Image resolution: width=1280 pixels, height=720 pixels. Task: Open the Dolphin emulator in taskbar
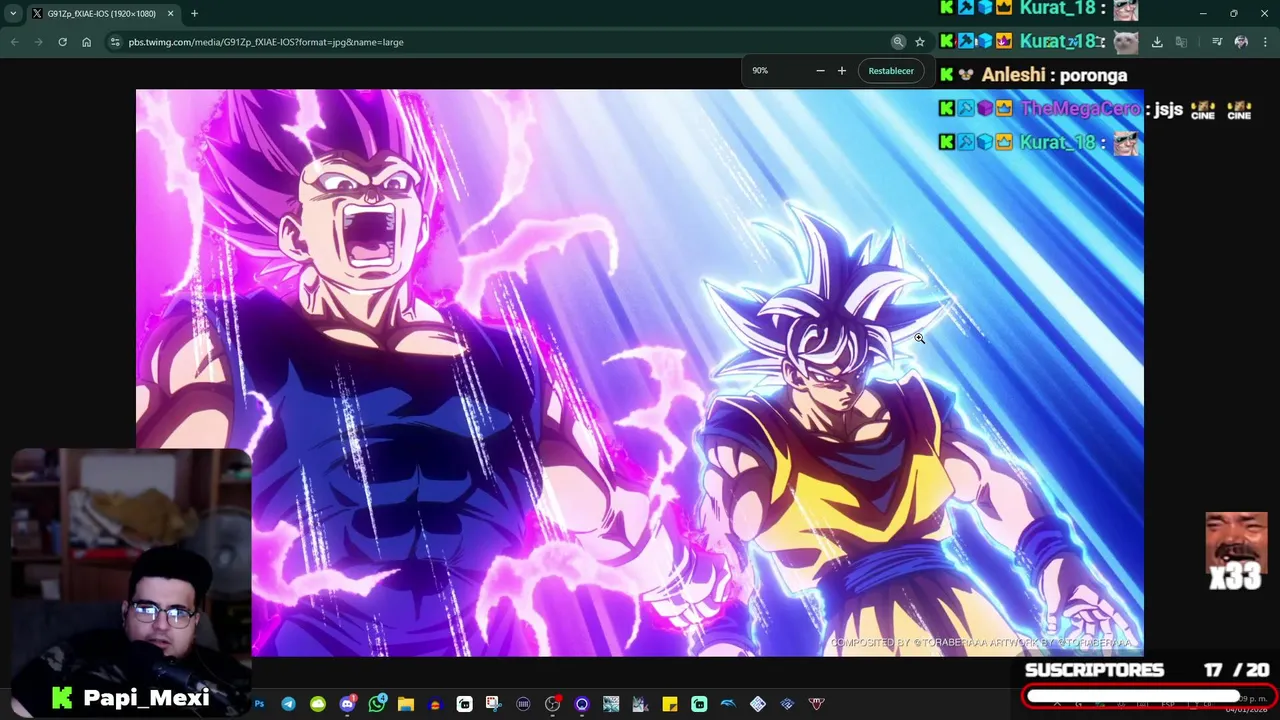point(728,704)
